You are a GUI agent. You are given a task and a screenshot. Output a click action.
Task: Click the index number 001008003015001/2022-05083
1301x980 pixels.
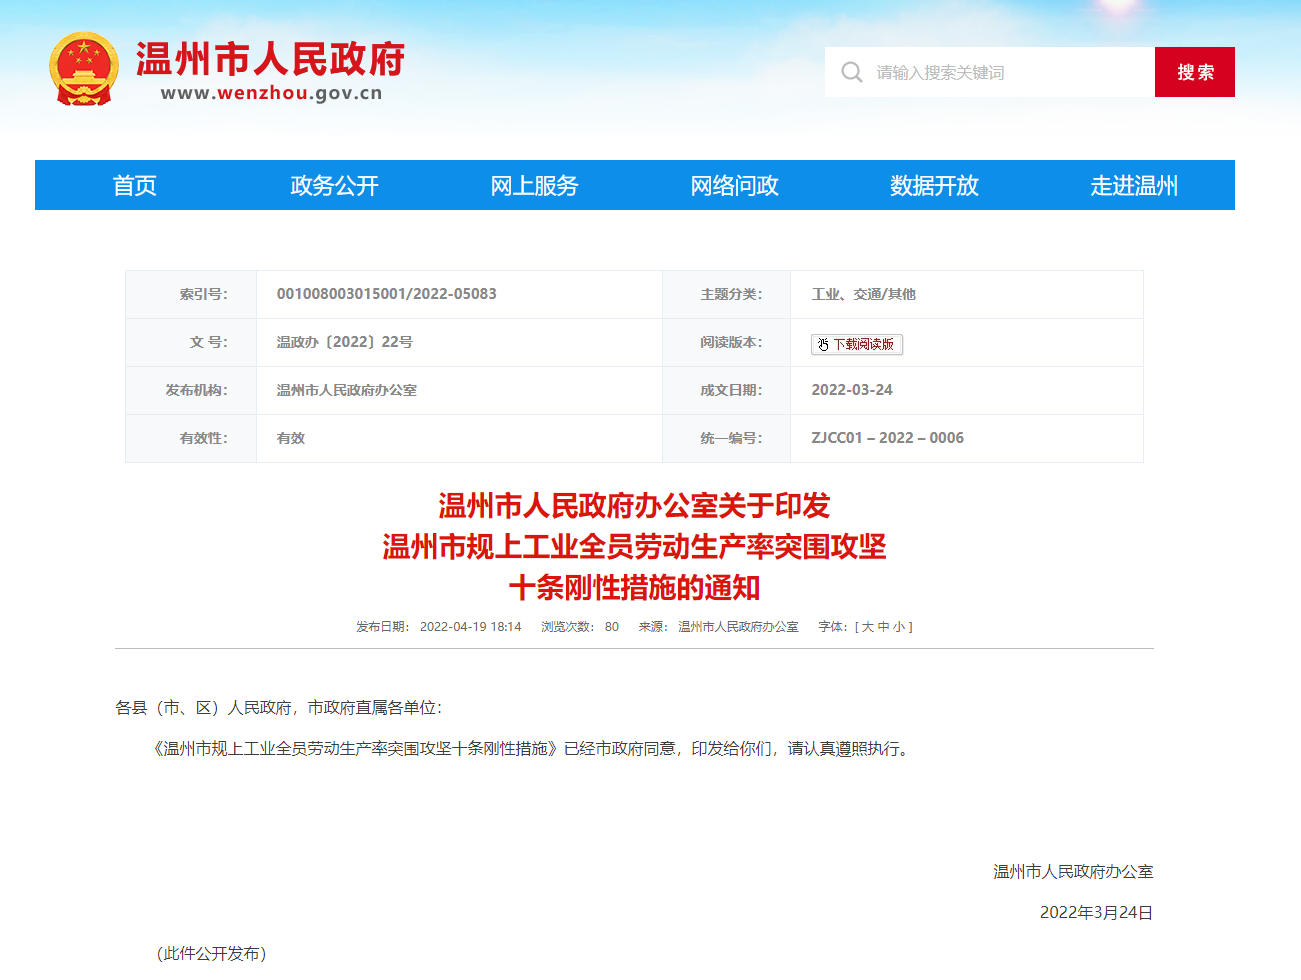(x=386, y=294)
